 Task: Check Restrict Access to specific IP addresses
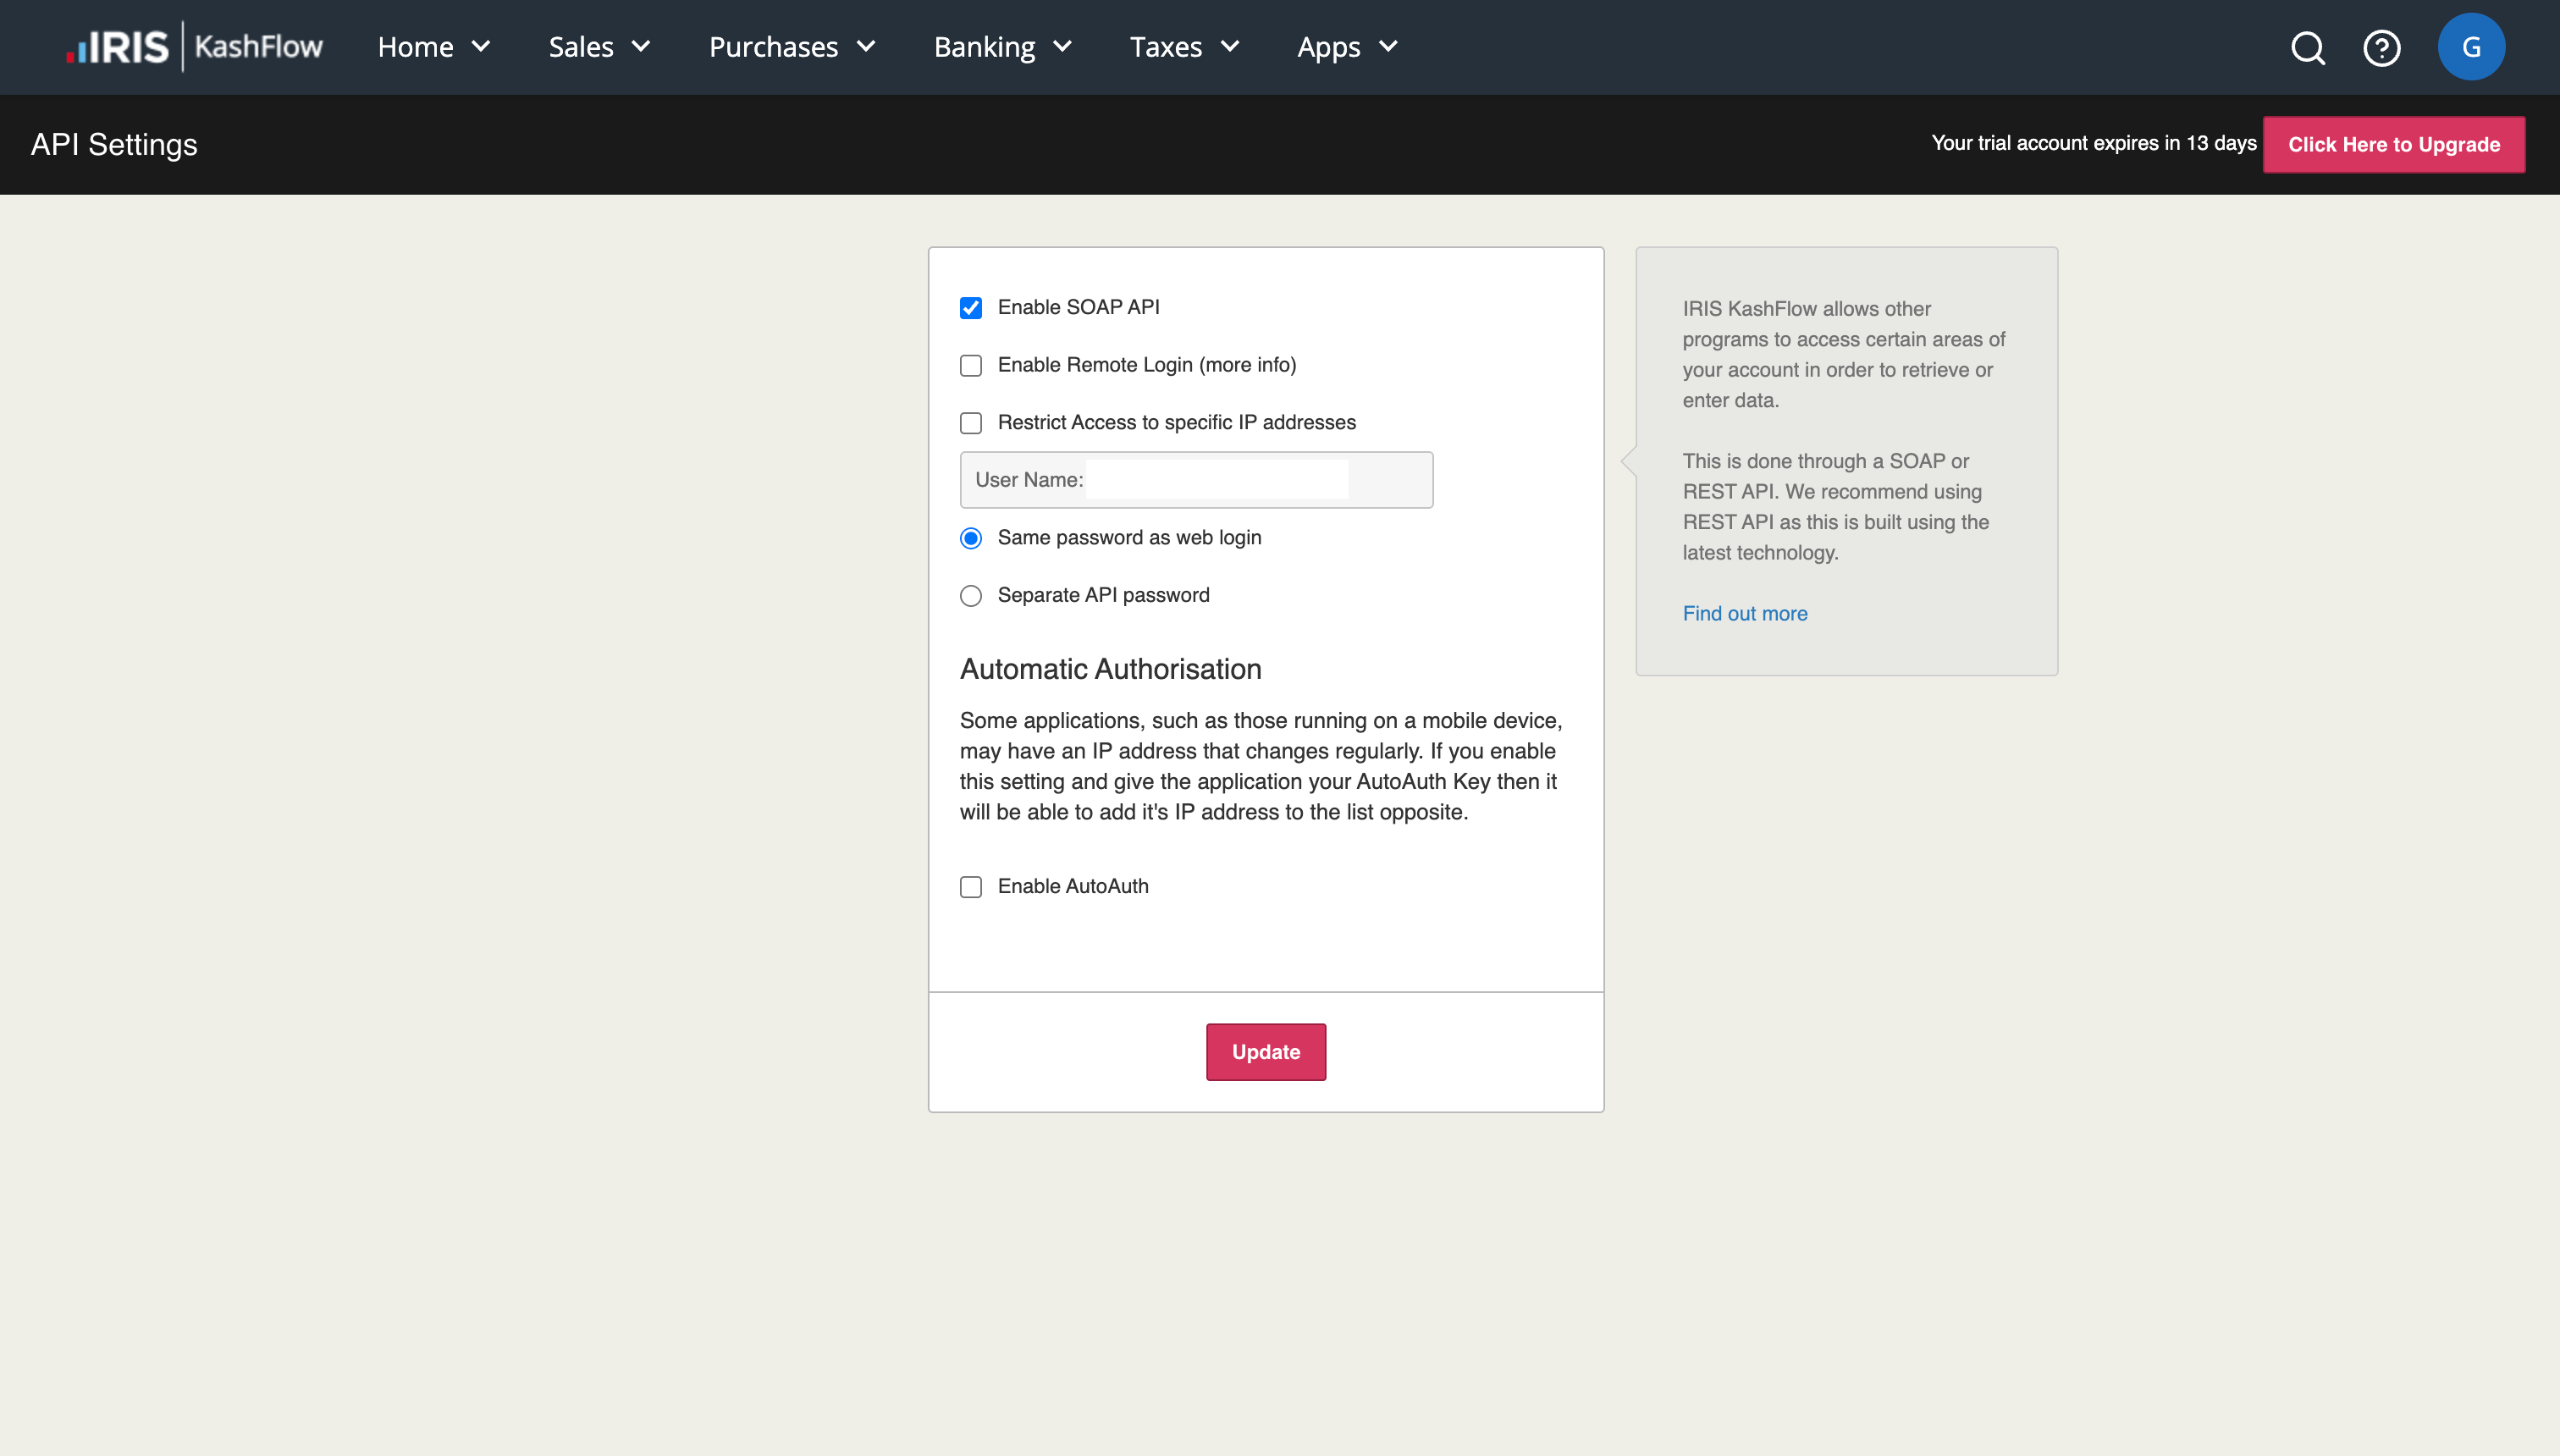point(971,422)
